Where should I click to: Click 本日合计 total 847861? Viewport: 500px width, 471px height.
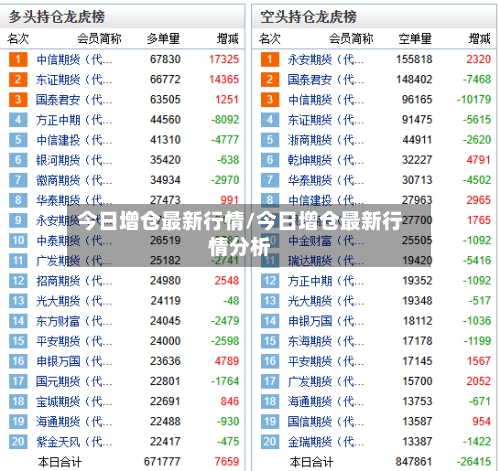coord(414,462)
